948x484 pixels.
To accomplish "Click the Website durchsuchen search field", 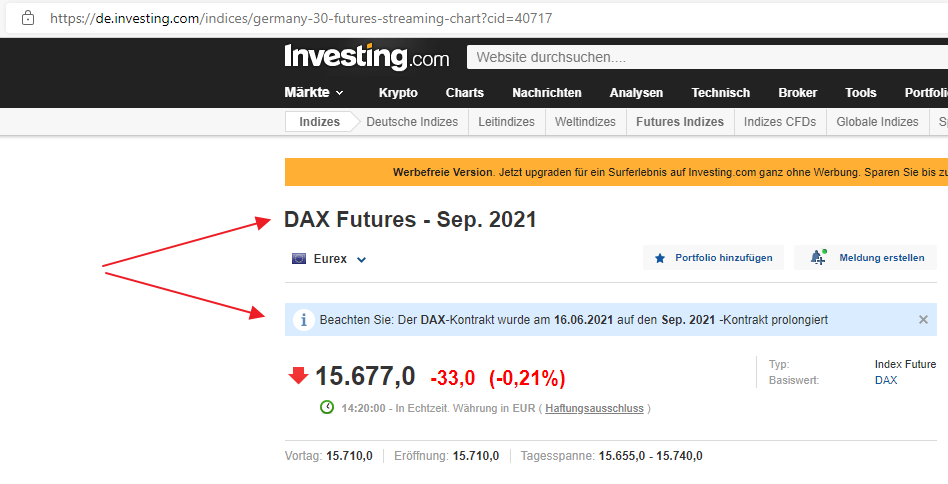I will coord(700,58).
